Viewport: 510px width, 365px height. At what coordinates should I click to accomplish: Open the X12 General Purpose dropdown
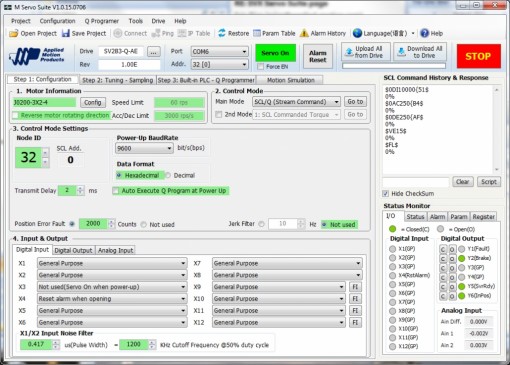[279, 322]
